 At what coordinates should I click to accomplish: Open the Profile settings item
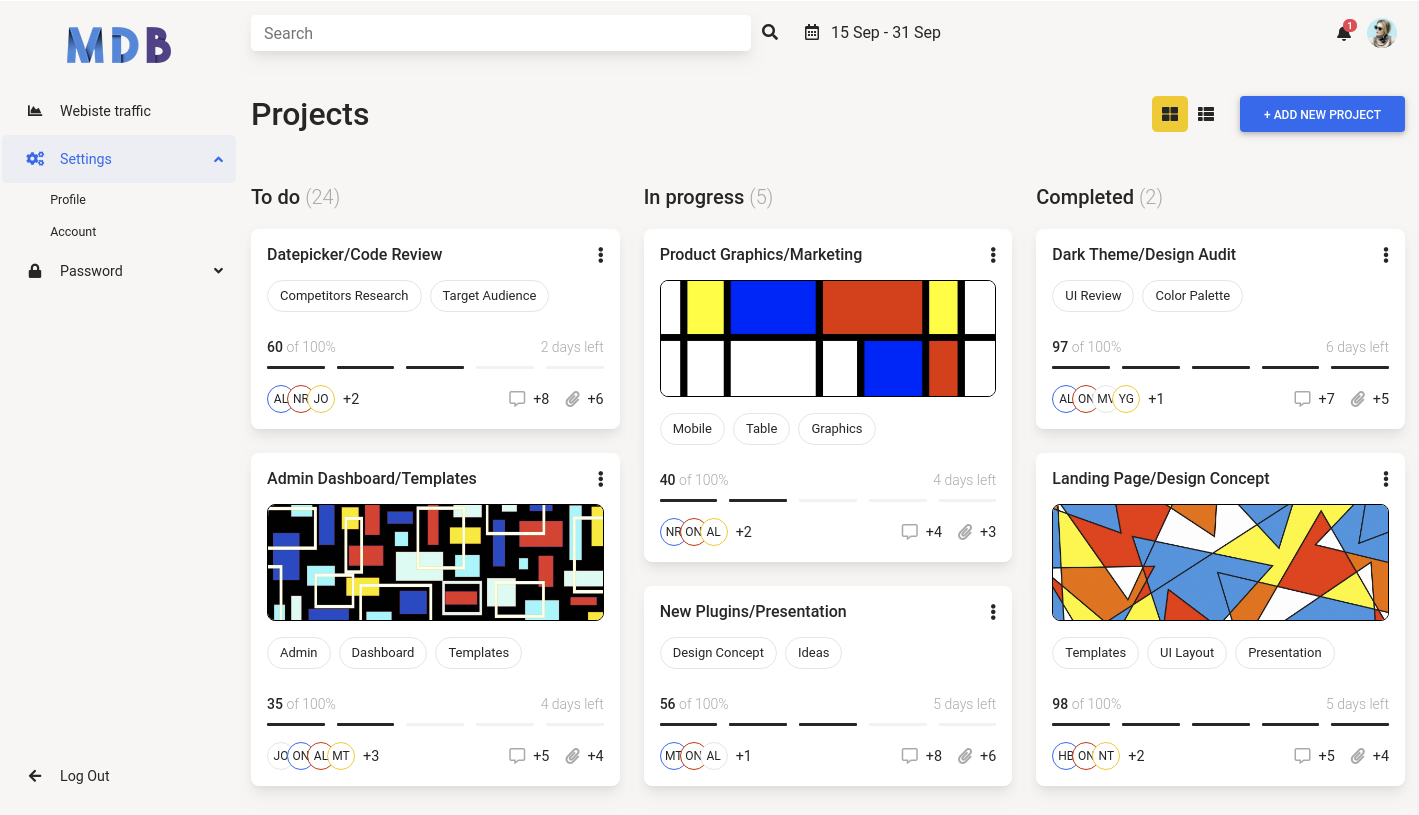point(68,200)
